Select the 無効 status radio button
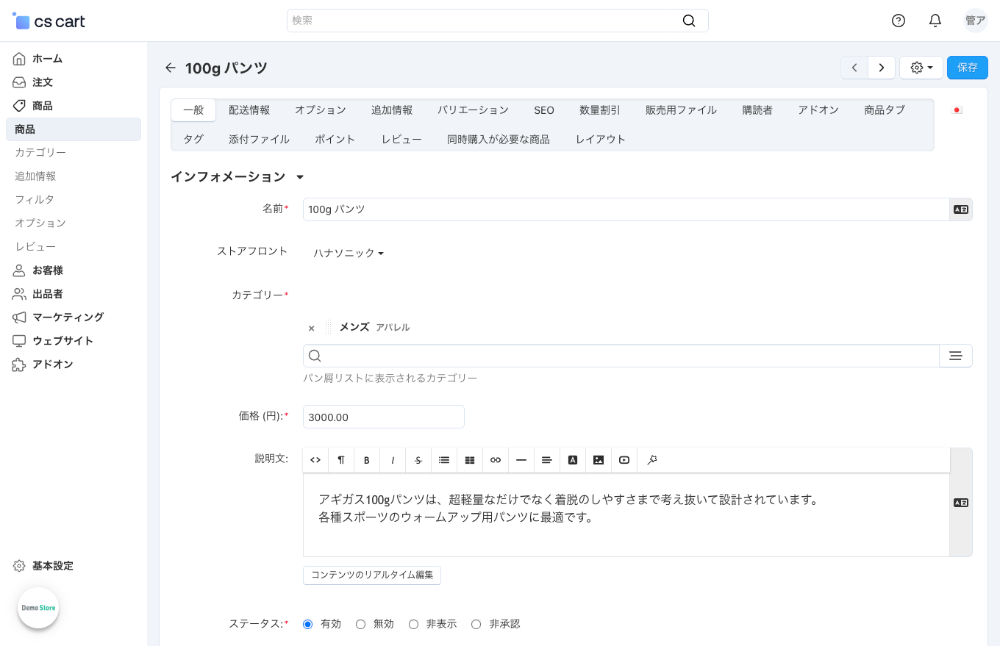Viewport: 1000px width, 646px height. coord(360,623)
